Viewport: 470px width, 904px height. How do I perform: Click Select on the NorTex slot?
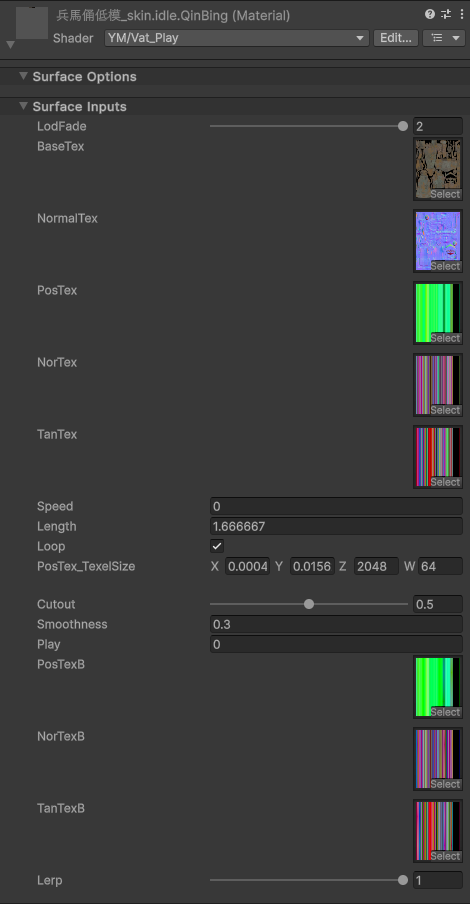(x=445, y=410)
